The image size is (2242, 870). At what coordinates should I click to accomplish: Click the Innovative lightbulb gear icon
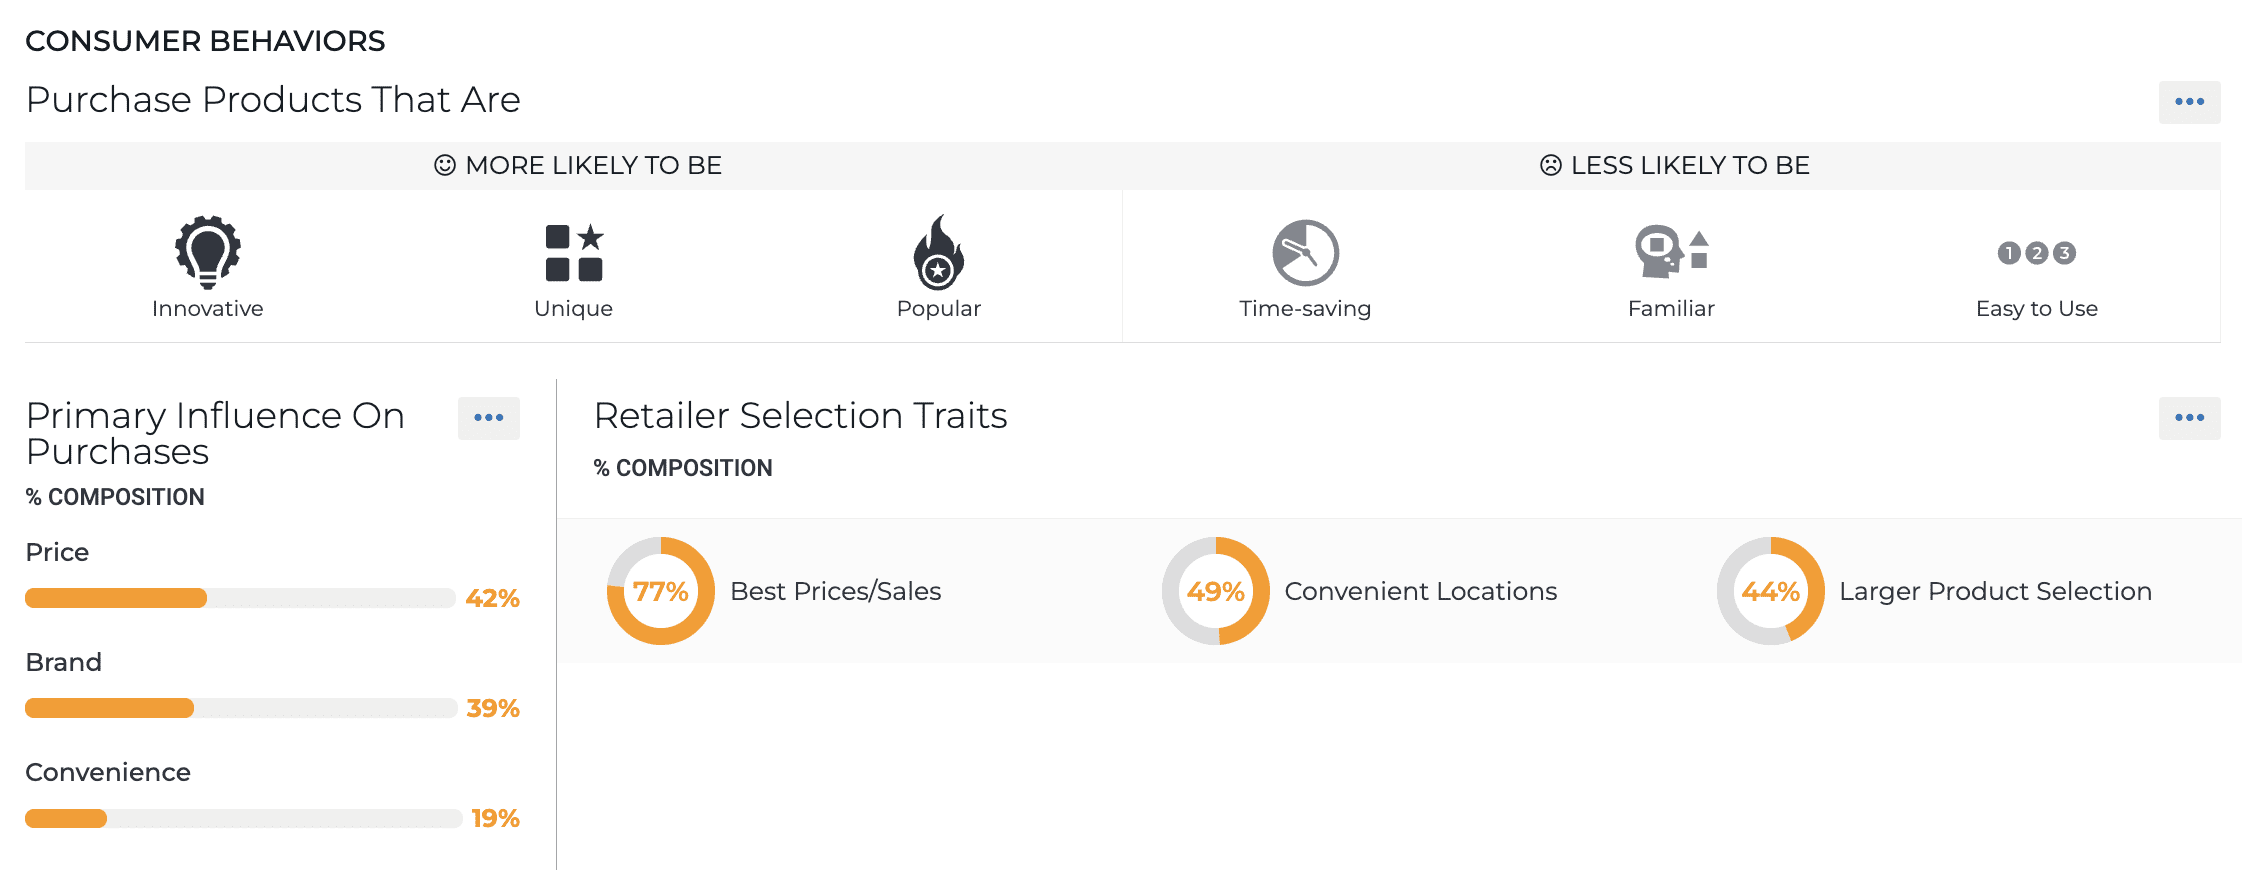(208, 251)
